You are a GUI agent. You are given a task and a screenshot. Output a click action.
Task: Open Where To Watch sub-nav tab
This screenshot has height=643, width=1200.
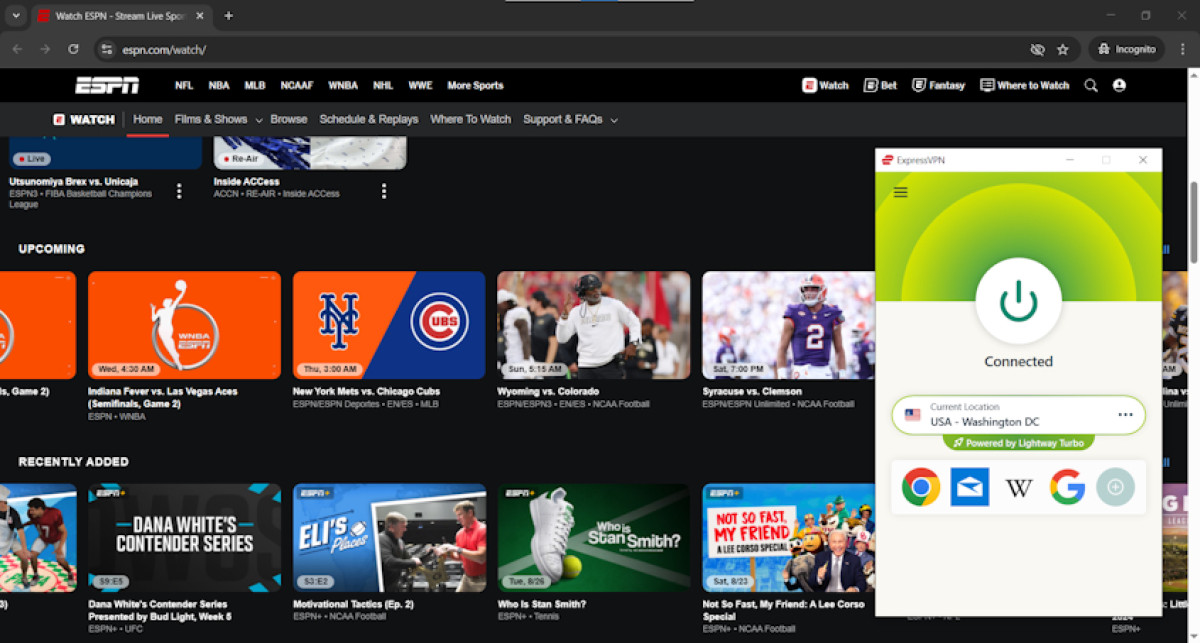(470, 119)
